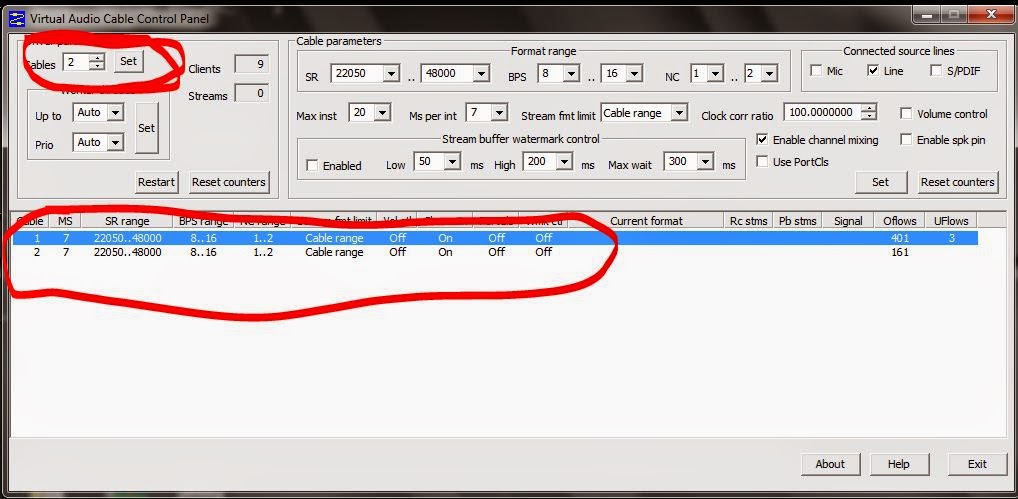
Task: Open the worker threads Prio dropdown
Action: point(115,142)
